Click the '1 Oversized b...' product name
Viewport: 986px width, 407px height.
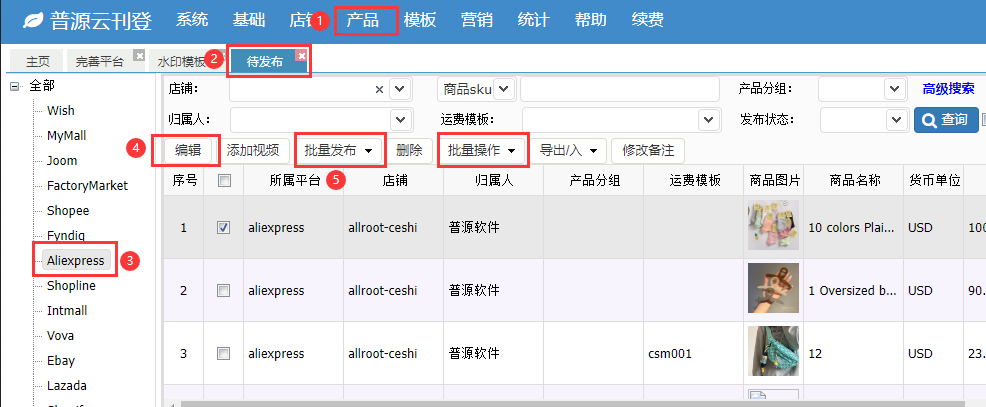(x=851, y=291)
